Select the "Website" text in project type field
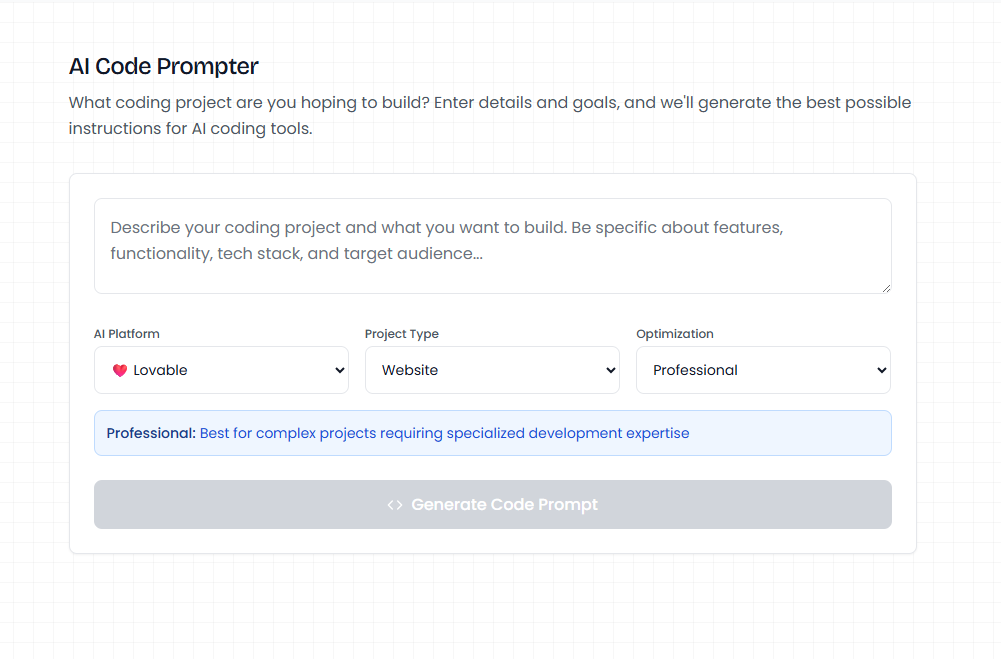The height and width of the screenshot is (659, 1001). coord(410,370)
